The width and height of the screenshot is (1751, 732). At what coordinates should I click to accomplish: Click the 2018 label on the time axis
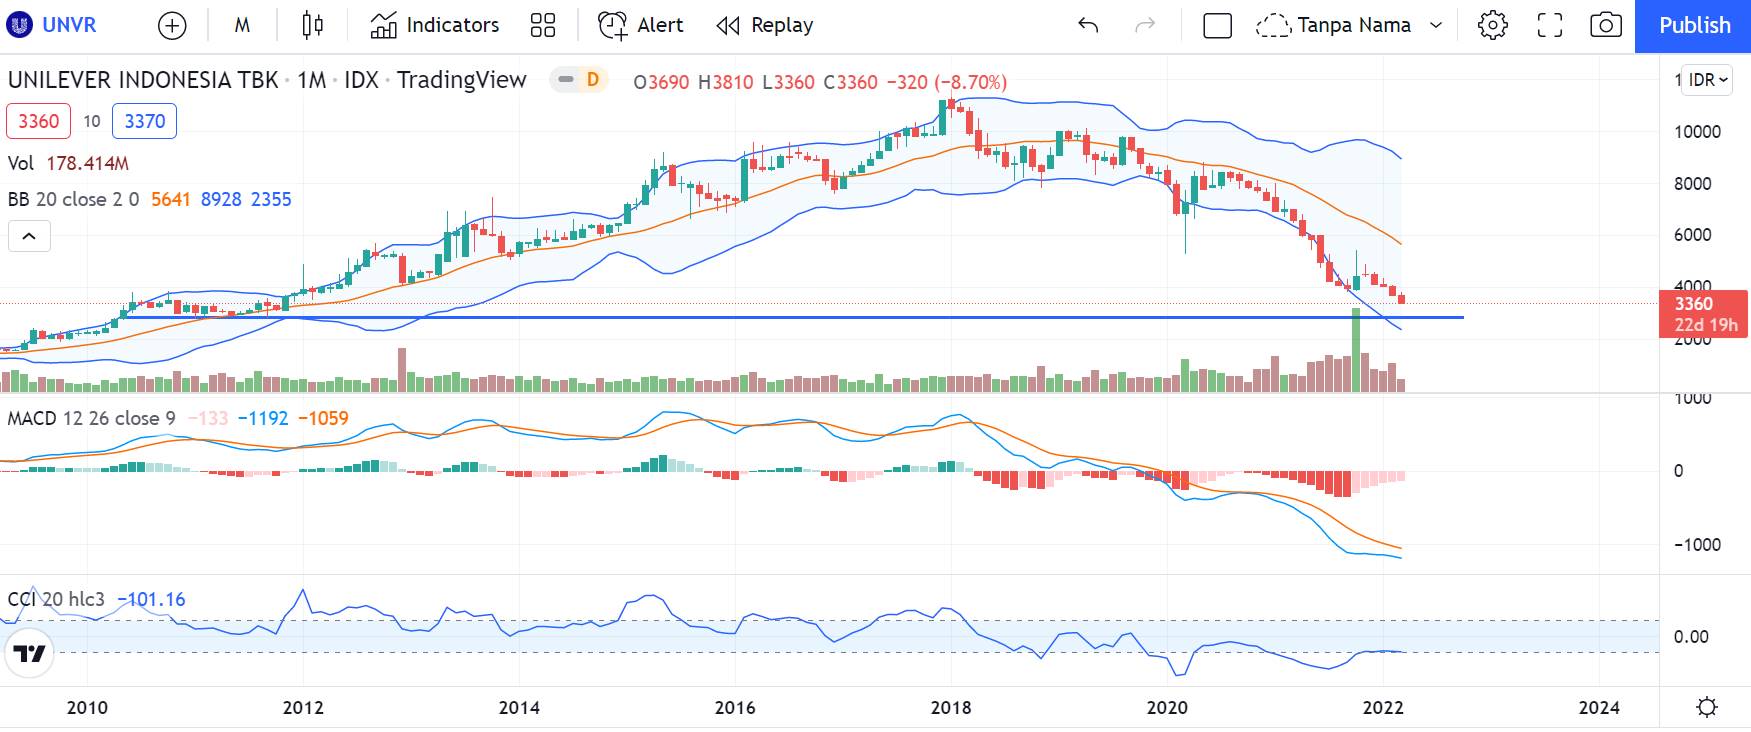click(x=951, y=707)
